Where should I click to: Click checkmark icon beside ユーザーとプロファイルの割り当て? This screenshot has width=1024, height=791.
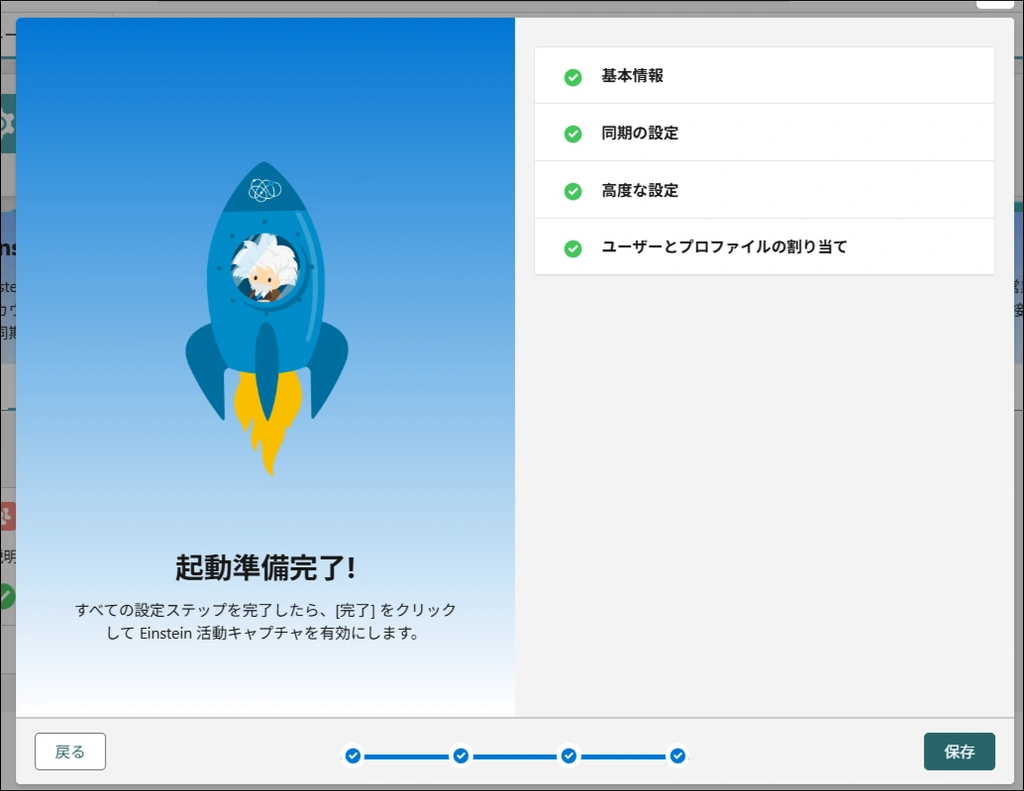coord(573,248)
